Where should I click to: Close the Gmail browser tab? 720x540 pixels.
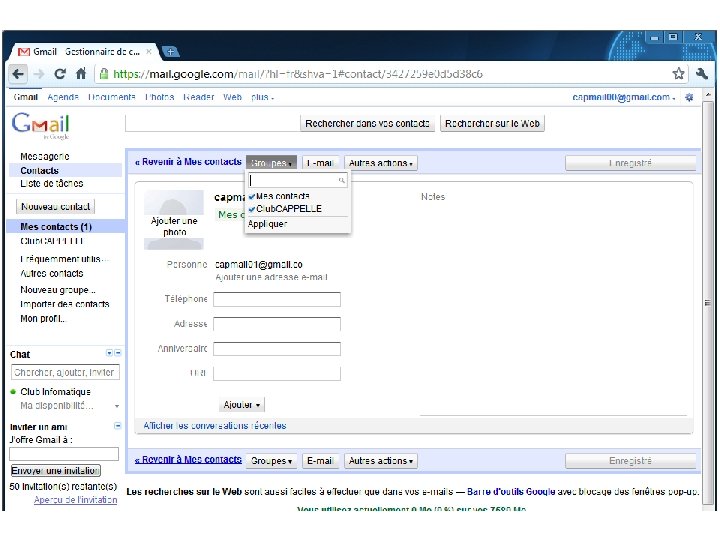click(149, 51)
